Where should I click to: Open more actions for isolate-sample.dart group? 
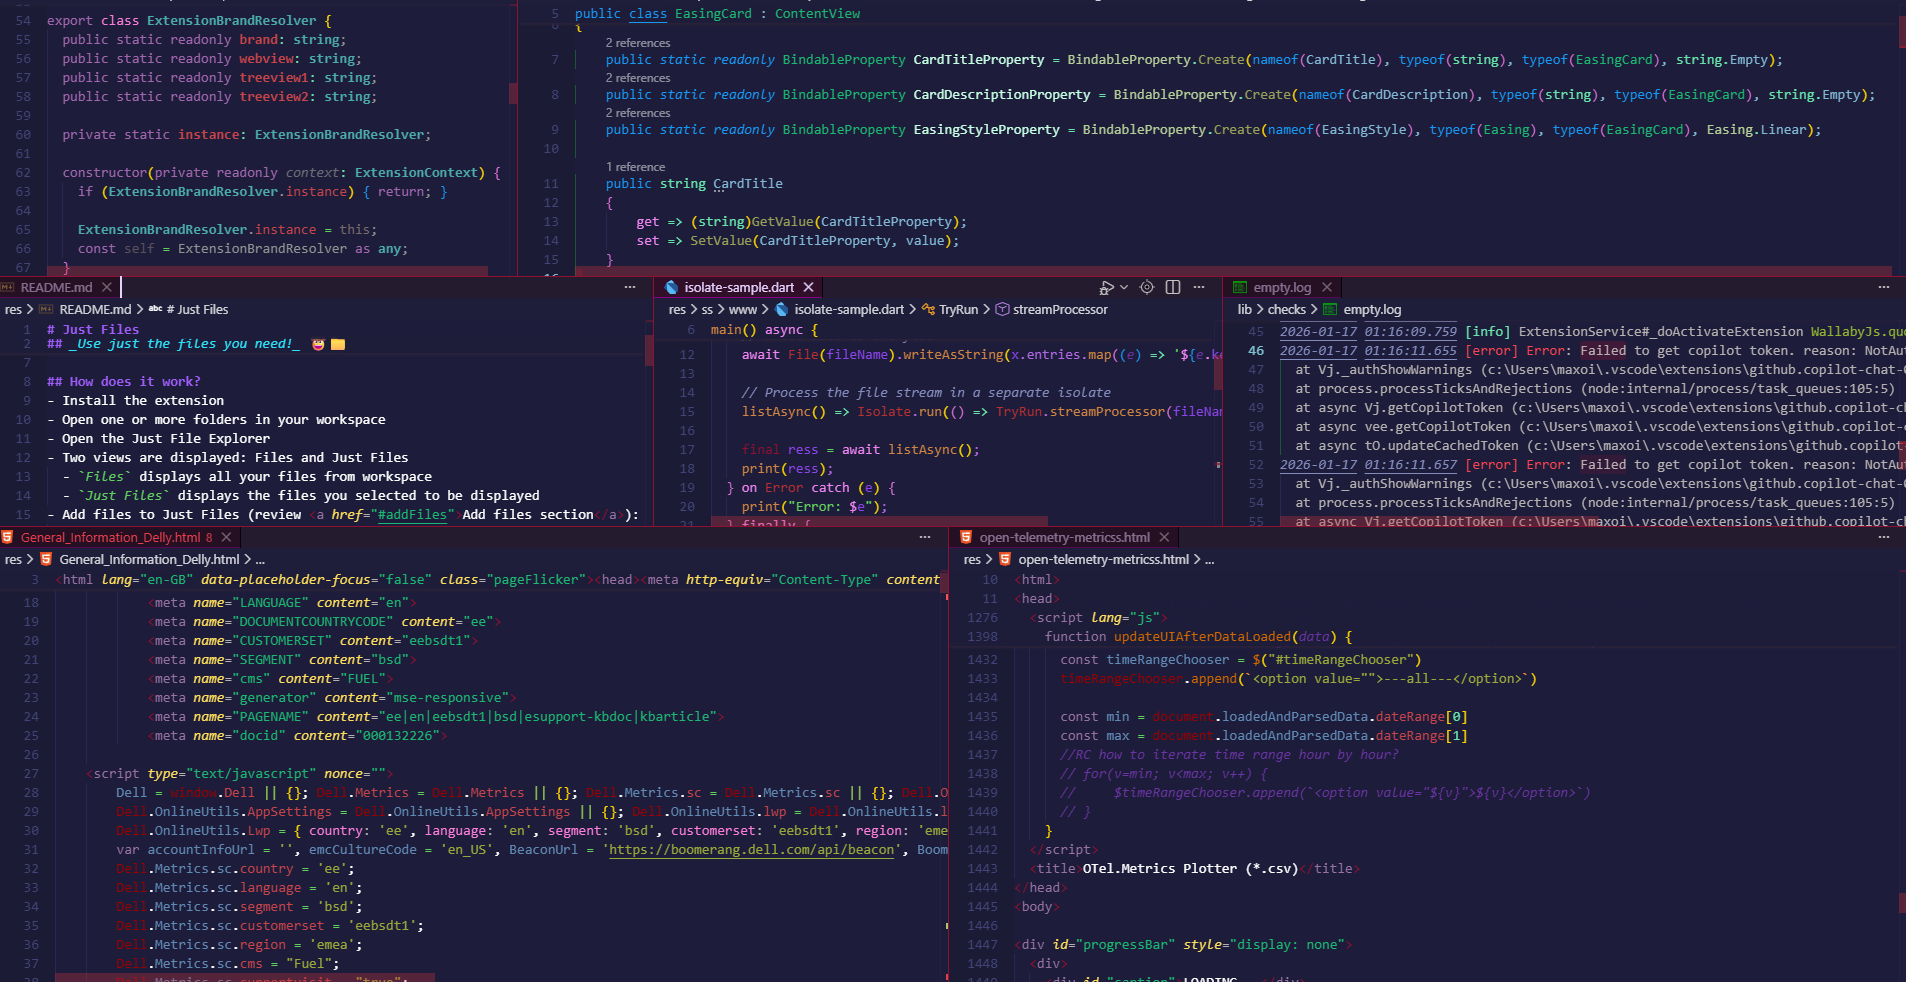1199,288
